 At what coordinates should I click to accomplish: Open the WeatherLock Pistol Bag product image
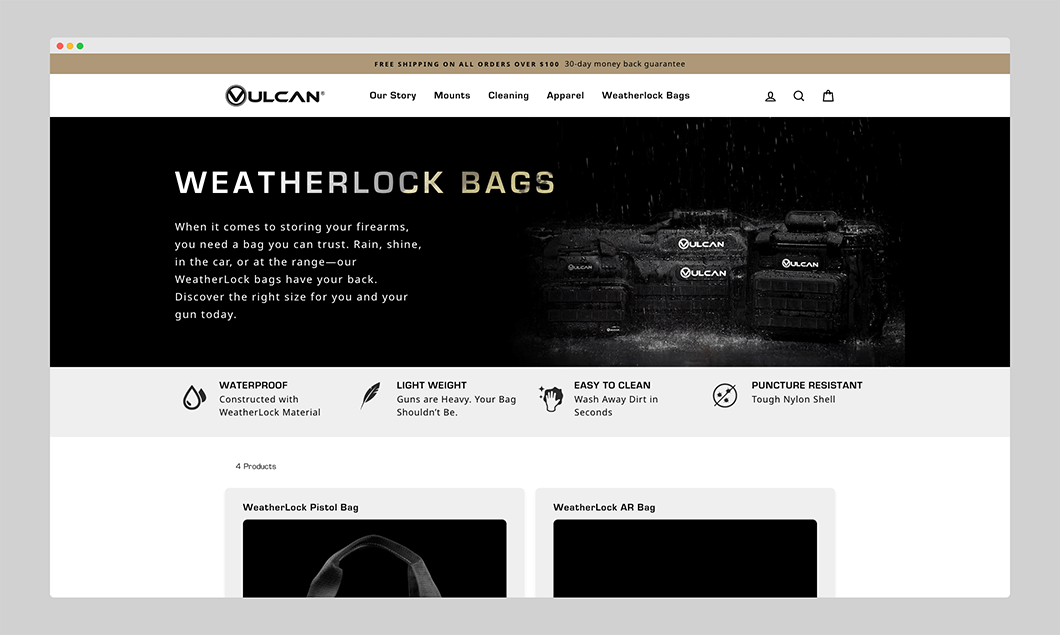click(x=374, y=558)
